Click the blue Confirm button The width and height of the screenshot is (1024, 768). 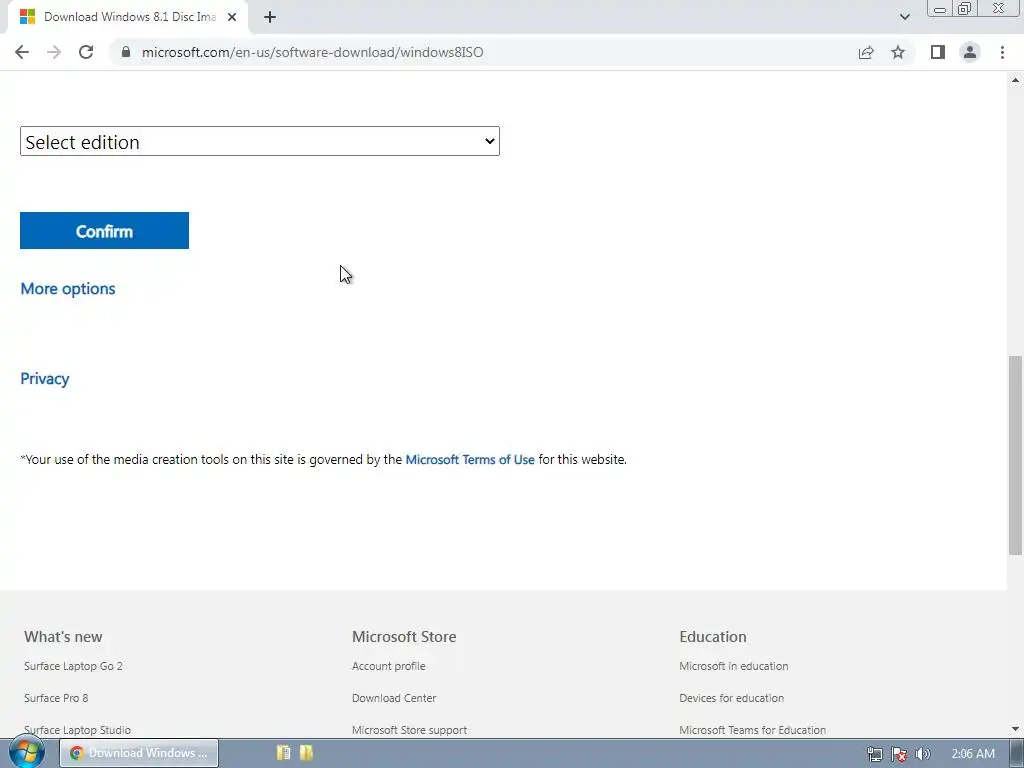coord(104,231)
